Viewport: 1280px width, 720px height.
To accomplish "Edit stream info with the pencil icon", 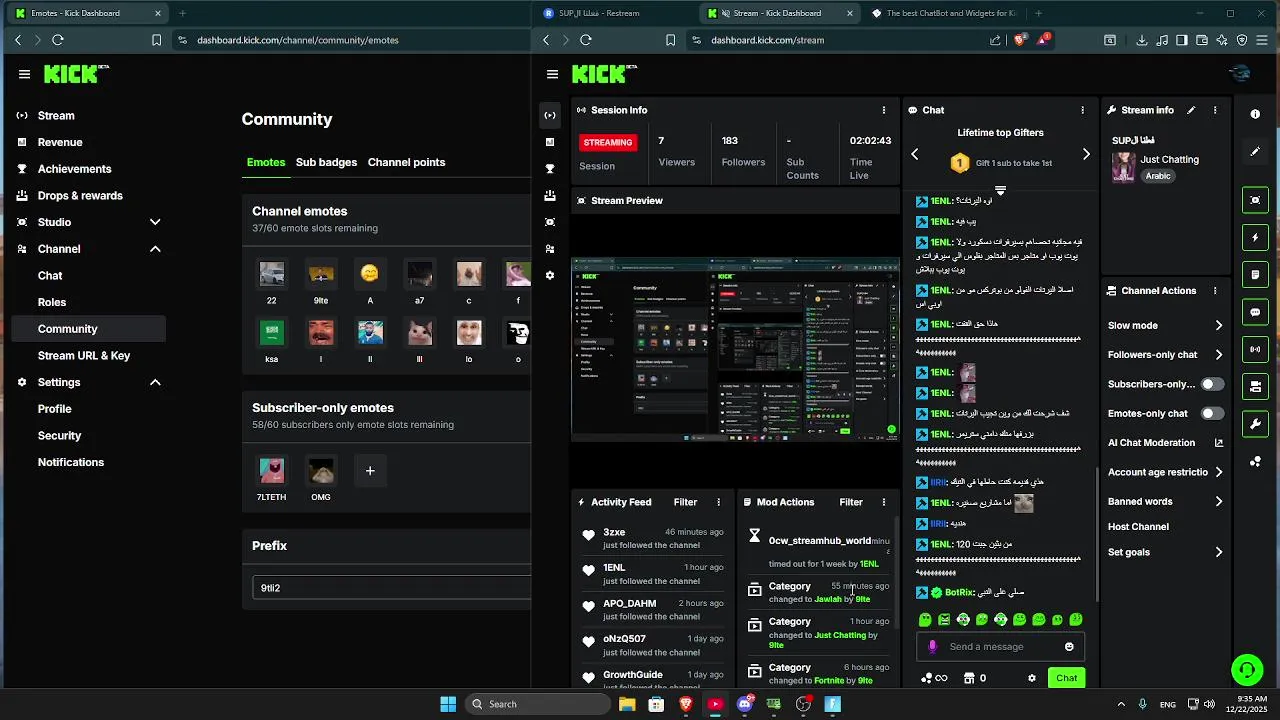I will (1191, 110).
